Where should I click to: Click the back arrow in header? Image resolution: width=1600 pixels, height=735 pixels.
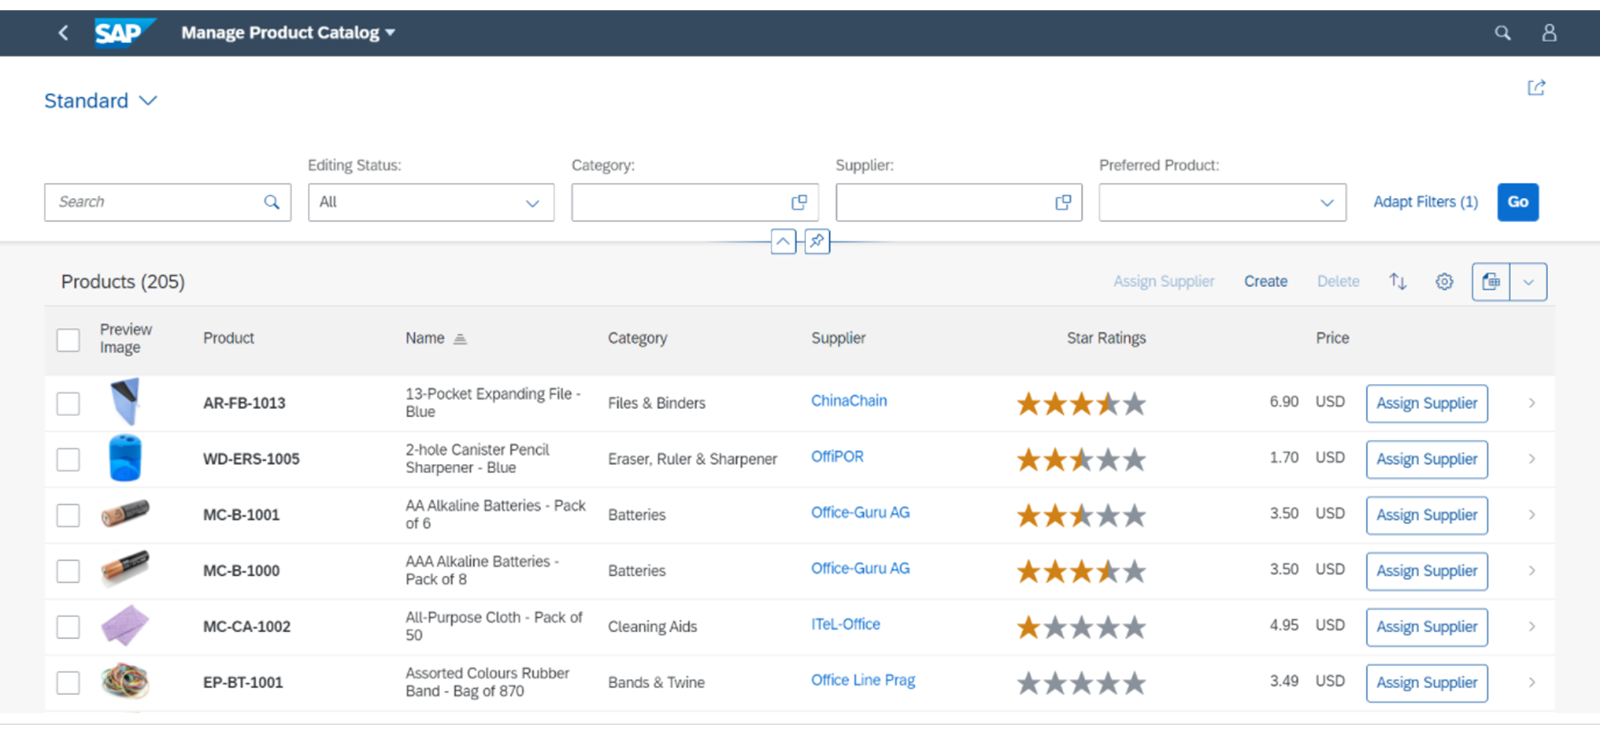[63, 33]
